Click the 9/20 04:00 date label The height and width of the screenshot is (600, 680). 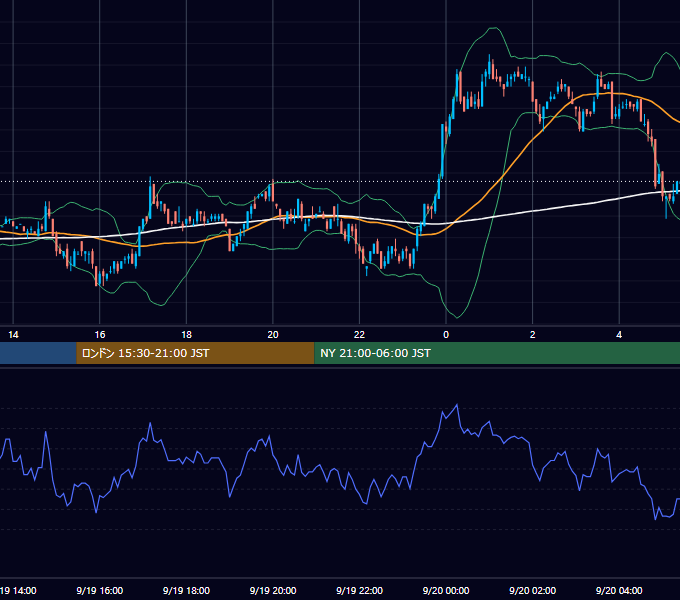point(619,590)
